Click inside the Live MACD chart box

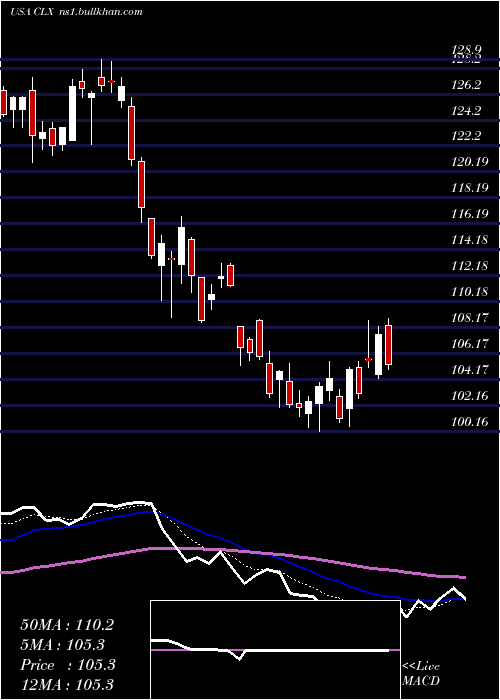pyautogui.click(x=275, y=650)
